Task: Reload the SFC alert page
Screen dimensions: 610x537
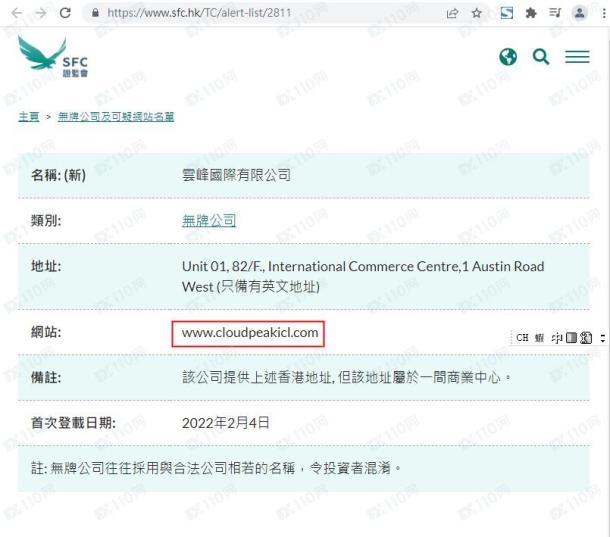Action: (x=65, y=13)
